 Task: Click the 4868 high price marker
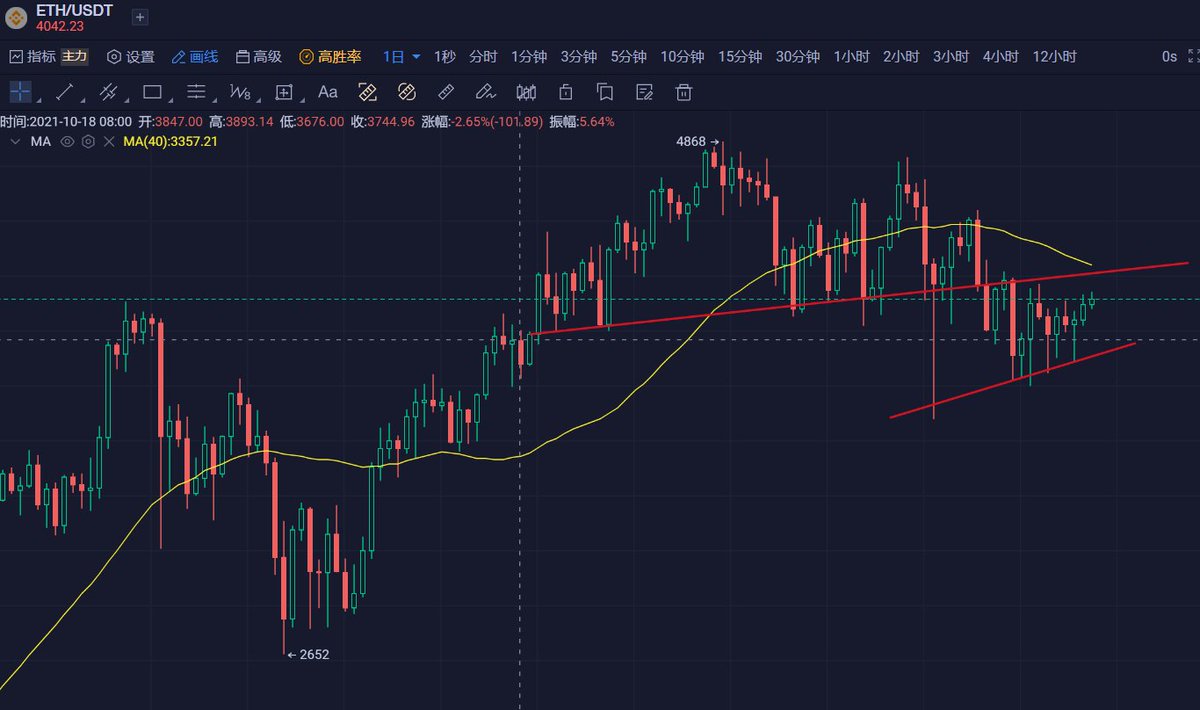pos(697,142)
